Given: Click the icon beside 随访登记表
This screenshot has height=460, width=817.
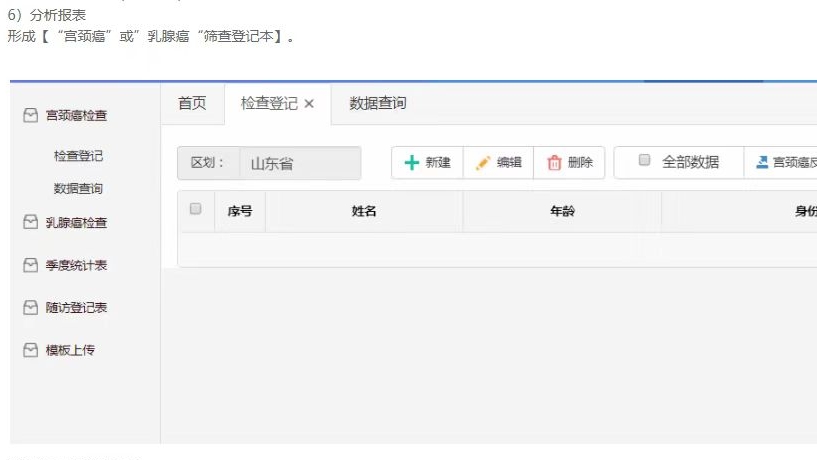Looking at the screenshot, I should [31, 308].
